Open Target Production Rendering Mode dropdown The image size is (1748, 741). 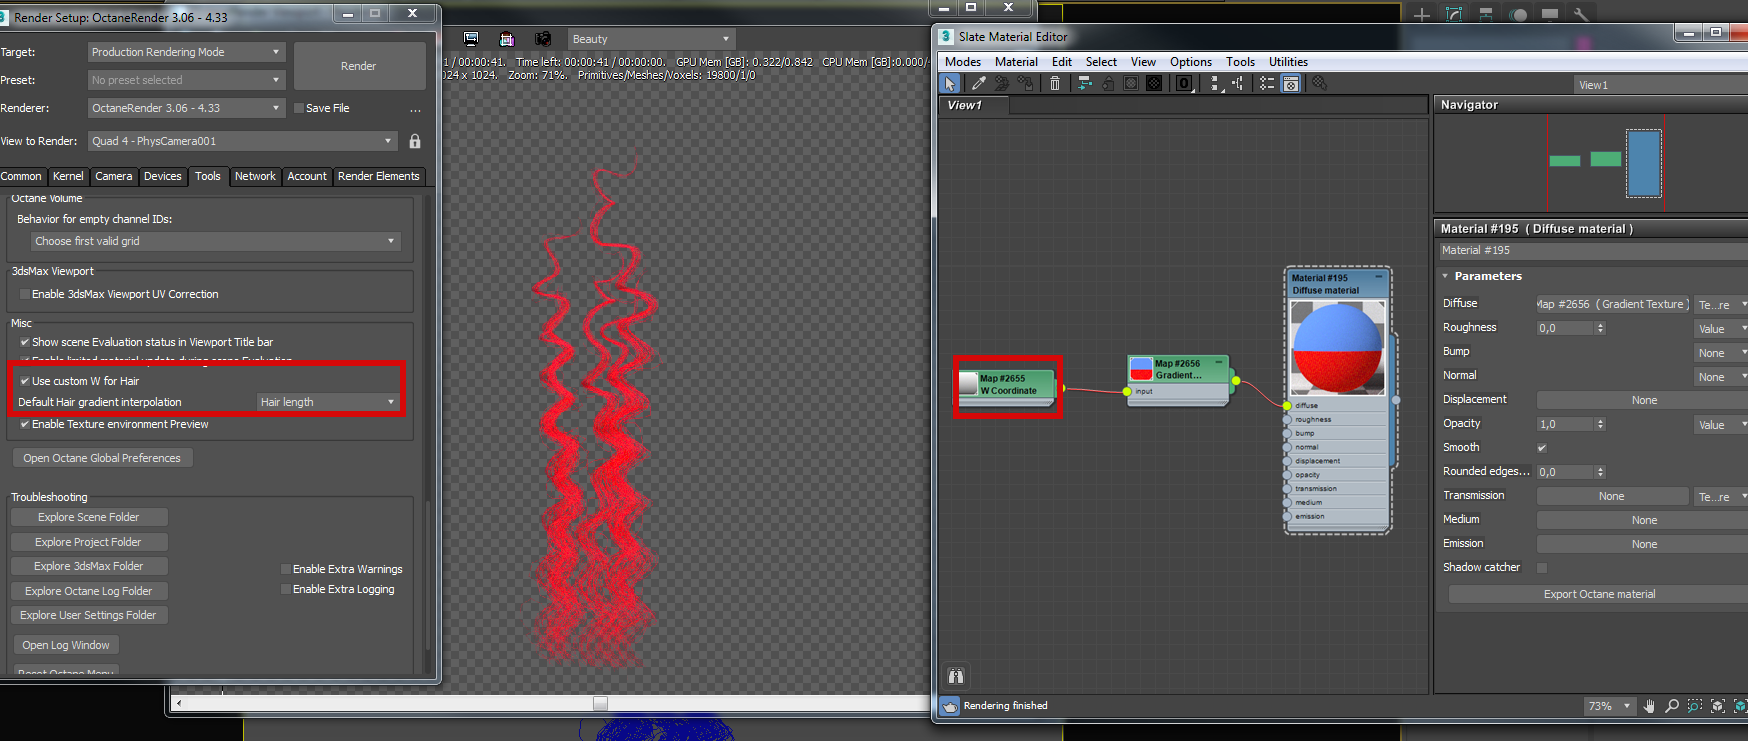point(187,52)
